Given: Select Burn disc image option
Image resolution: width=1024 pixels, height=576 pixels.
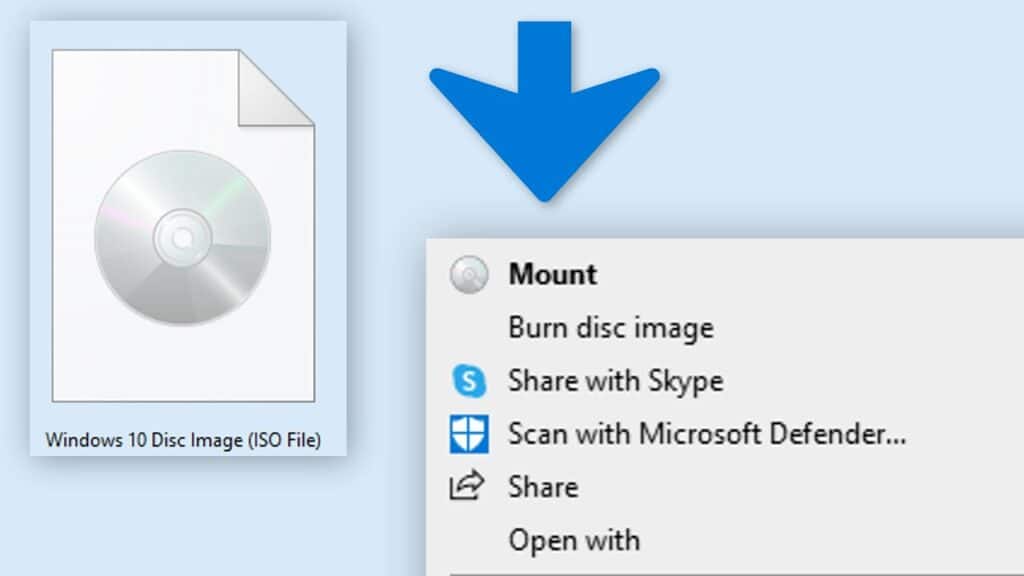Looking at the screenshot, I should 611,328.
